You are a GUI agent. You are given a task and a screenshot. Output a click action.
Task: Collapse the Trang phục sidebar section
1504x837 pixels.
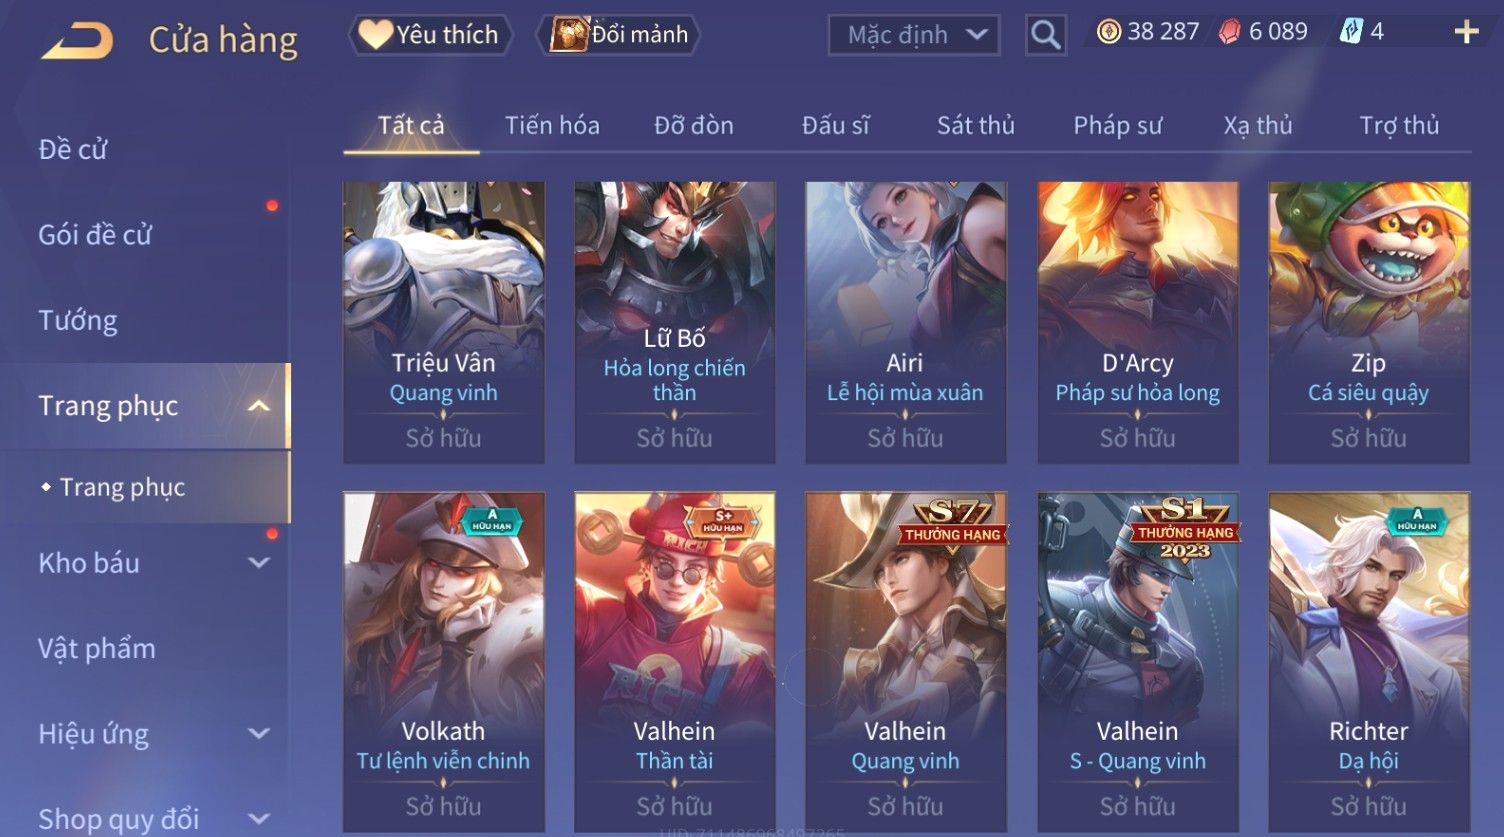click(x=258, y=406)
